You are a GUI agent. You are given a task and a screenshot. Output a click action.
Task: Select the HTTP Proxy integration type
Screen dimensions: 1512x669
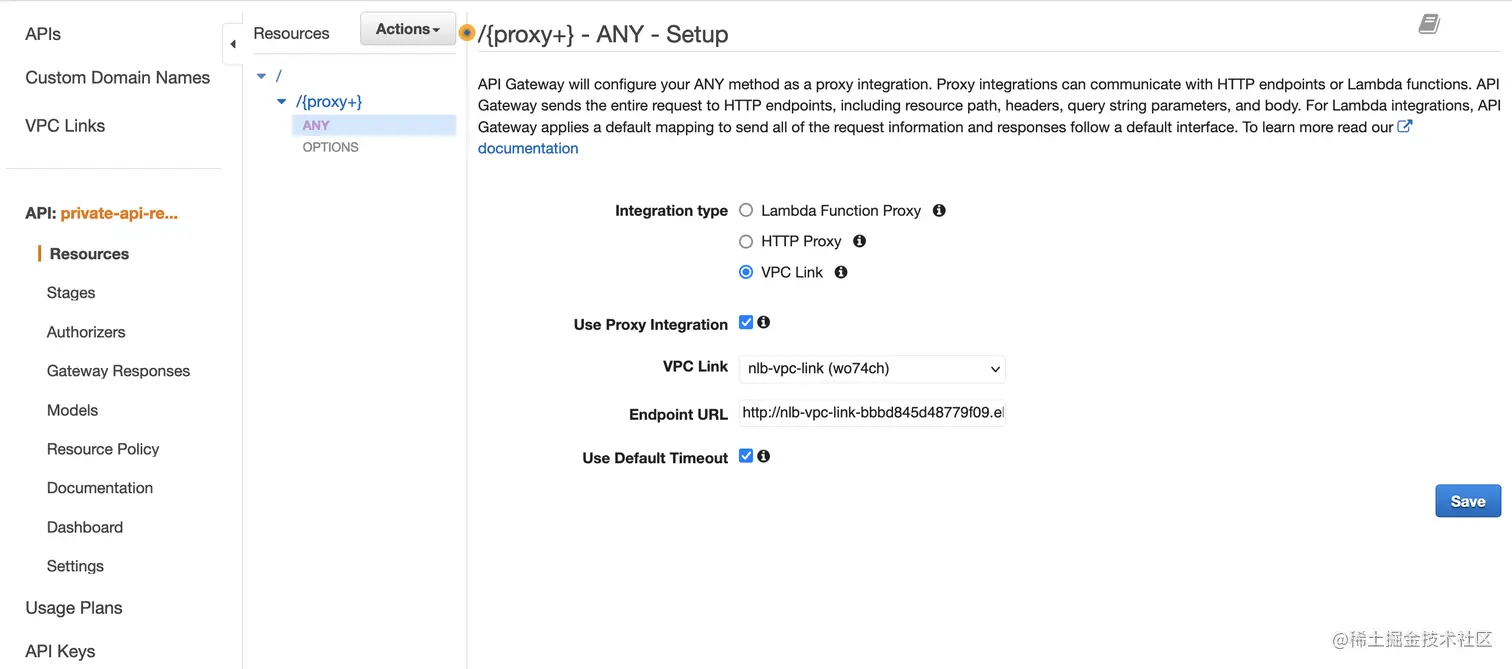click(746, 241)
